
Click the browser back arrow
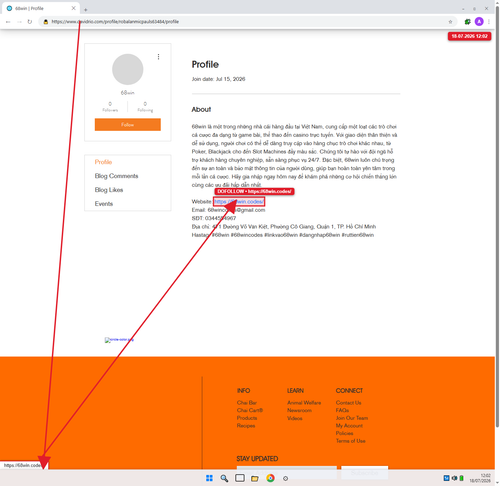coord(8,22)
